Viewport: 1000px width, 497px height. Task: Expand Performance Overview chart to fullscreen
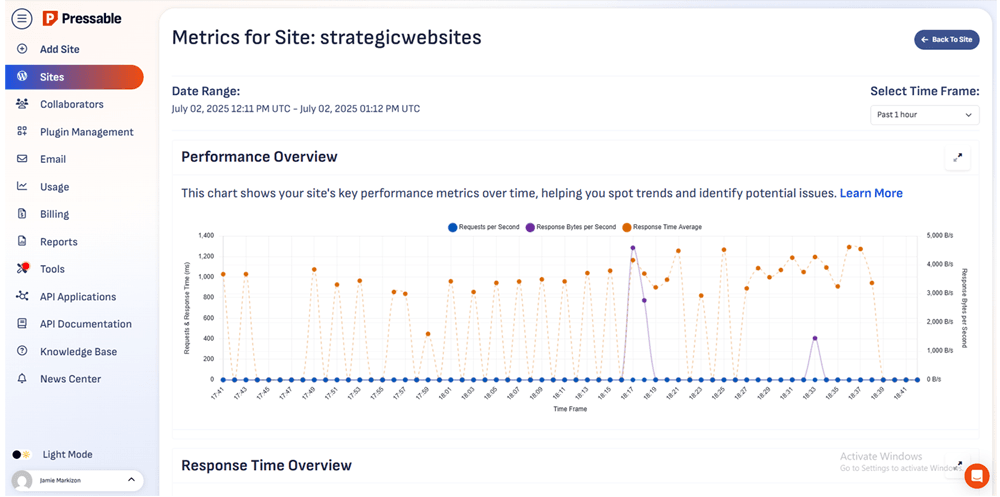click(x=958, y=157)
